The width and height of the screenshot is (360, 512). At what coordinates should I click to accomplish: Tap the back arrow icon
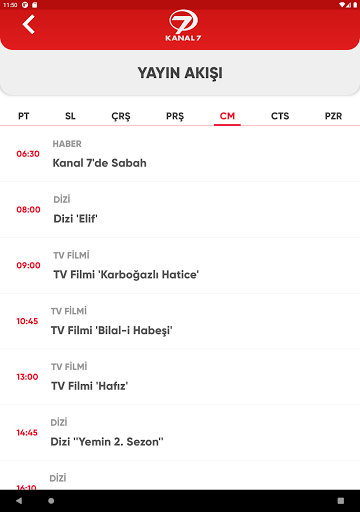[29, 24]
